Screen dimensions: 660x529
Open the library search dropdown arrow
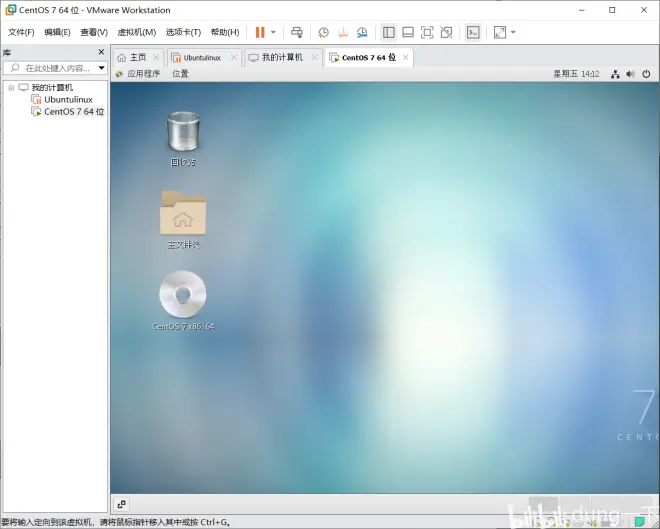point(101,68)
